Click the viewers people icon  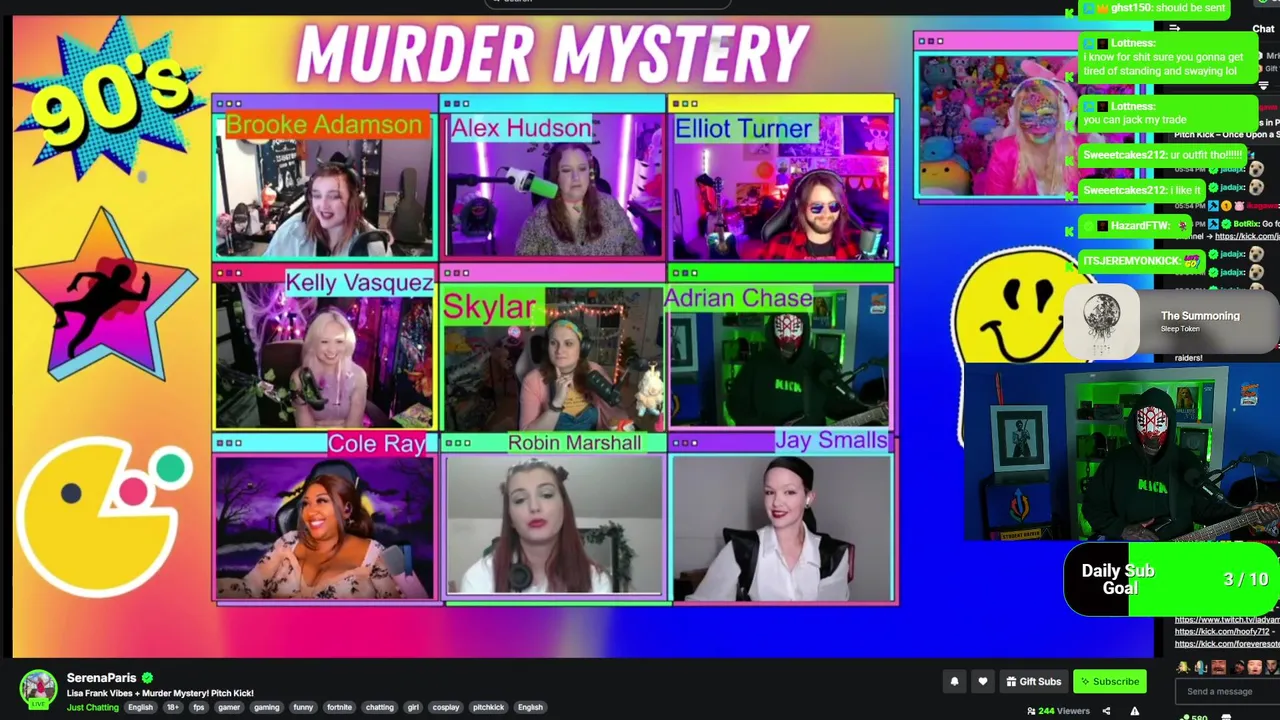(x=1031, y=711)
